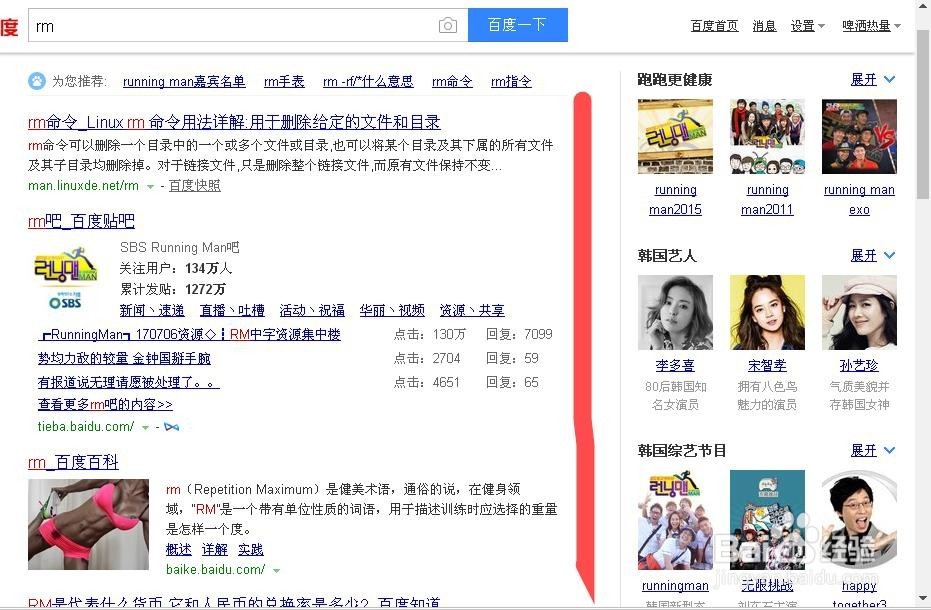Open dropdown arrow beside man.linuxde.net/rm
The image size is (931, 610).
tap(150, 187)
